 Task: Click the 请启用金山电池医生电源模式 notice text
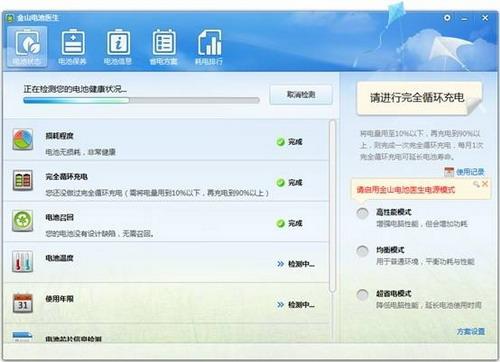coord(405,190)
